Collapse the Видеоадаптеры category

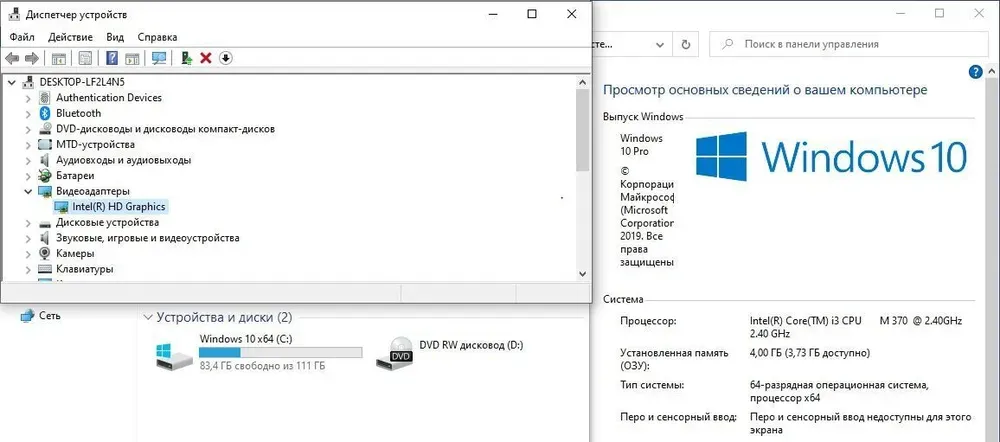27,191
